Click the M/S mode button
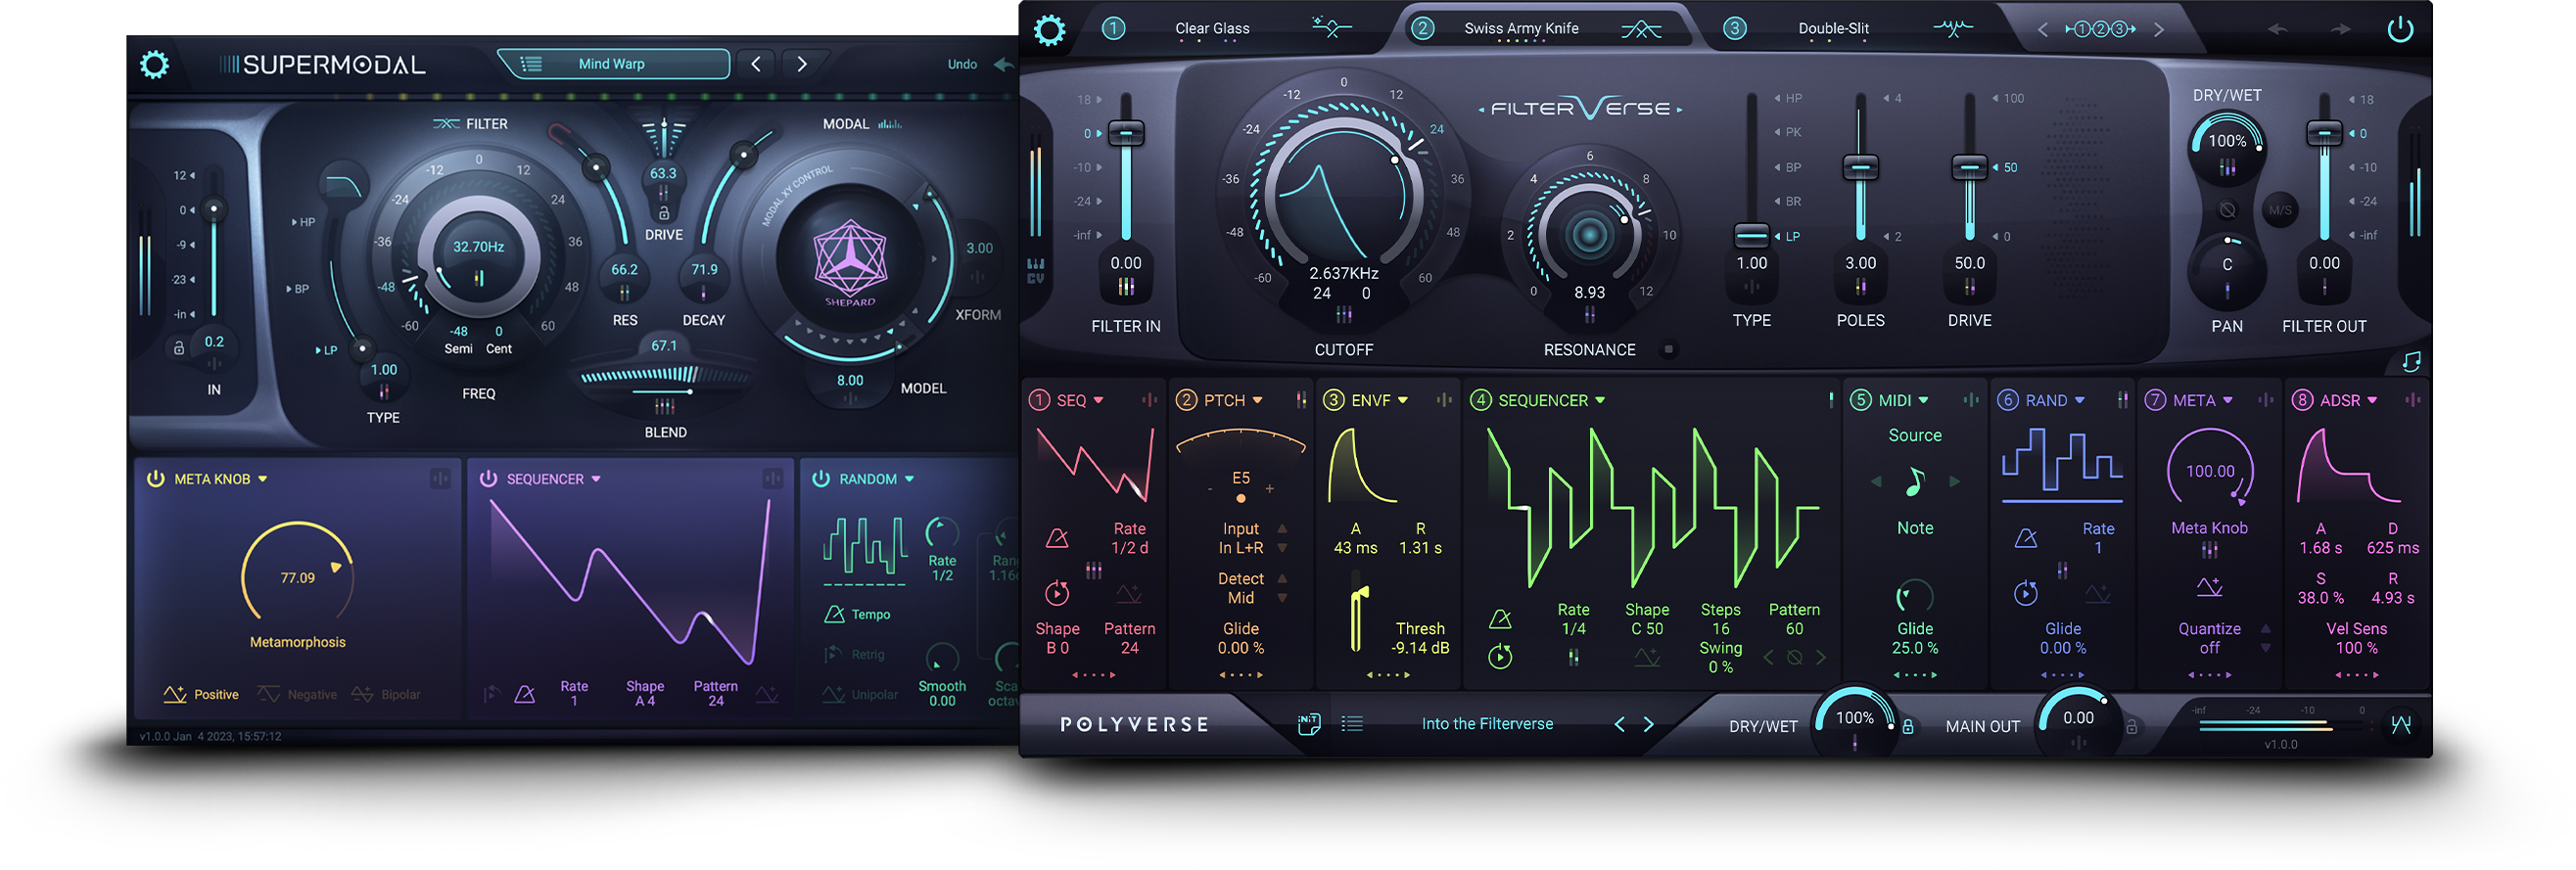Image resolution: width=2576 pixels, height=870 pixels. 2280,211
